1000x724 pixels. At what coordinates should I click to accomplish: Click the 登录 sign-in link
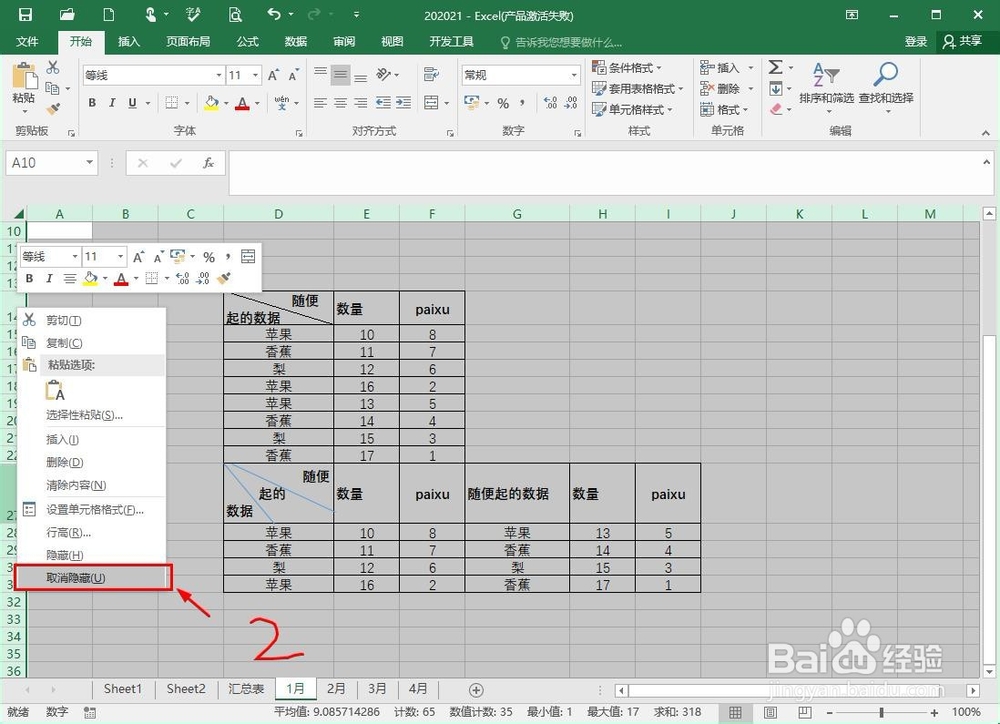pyautogui.click(x=916, y=41)
